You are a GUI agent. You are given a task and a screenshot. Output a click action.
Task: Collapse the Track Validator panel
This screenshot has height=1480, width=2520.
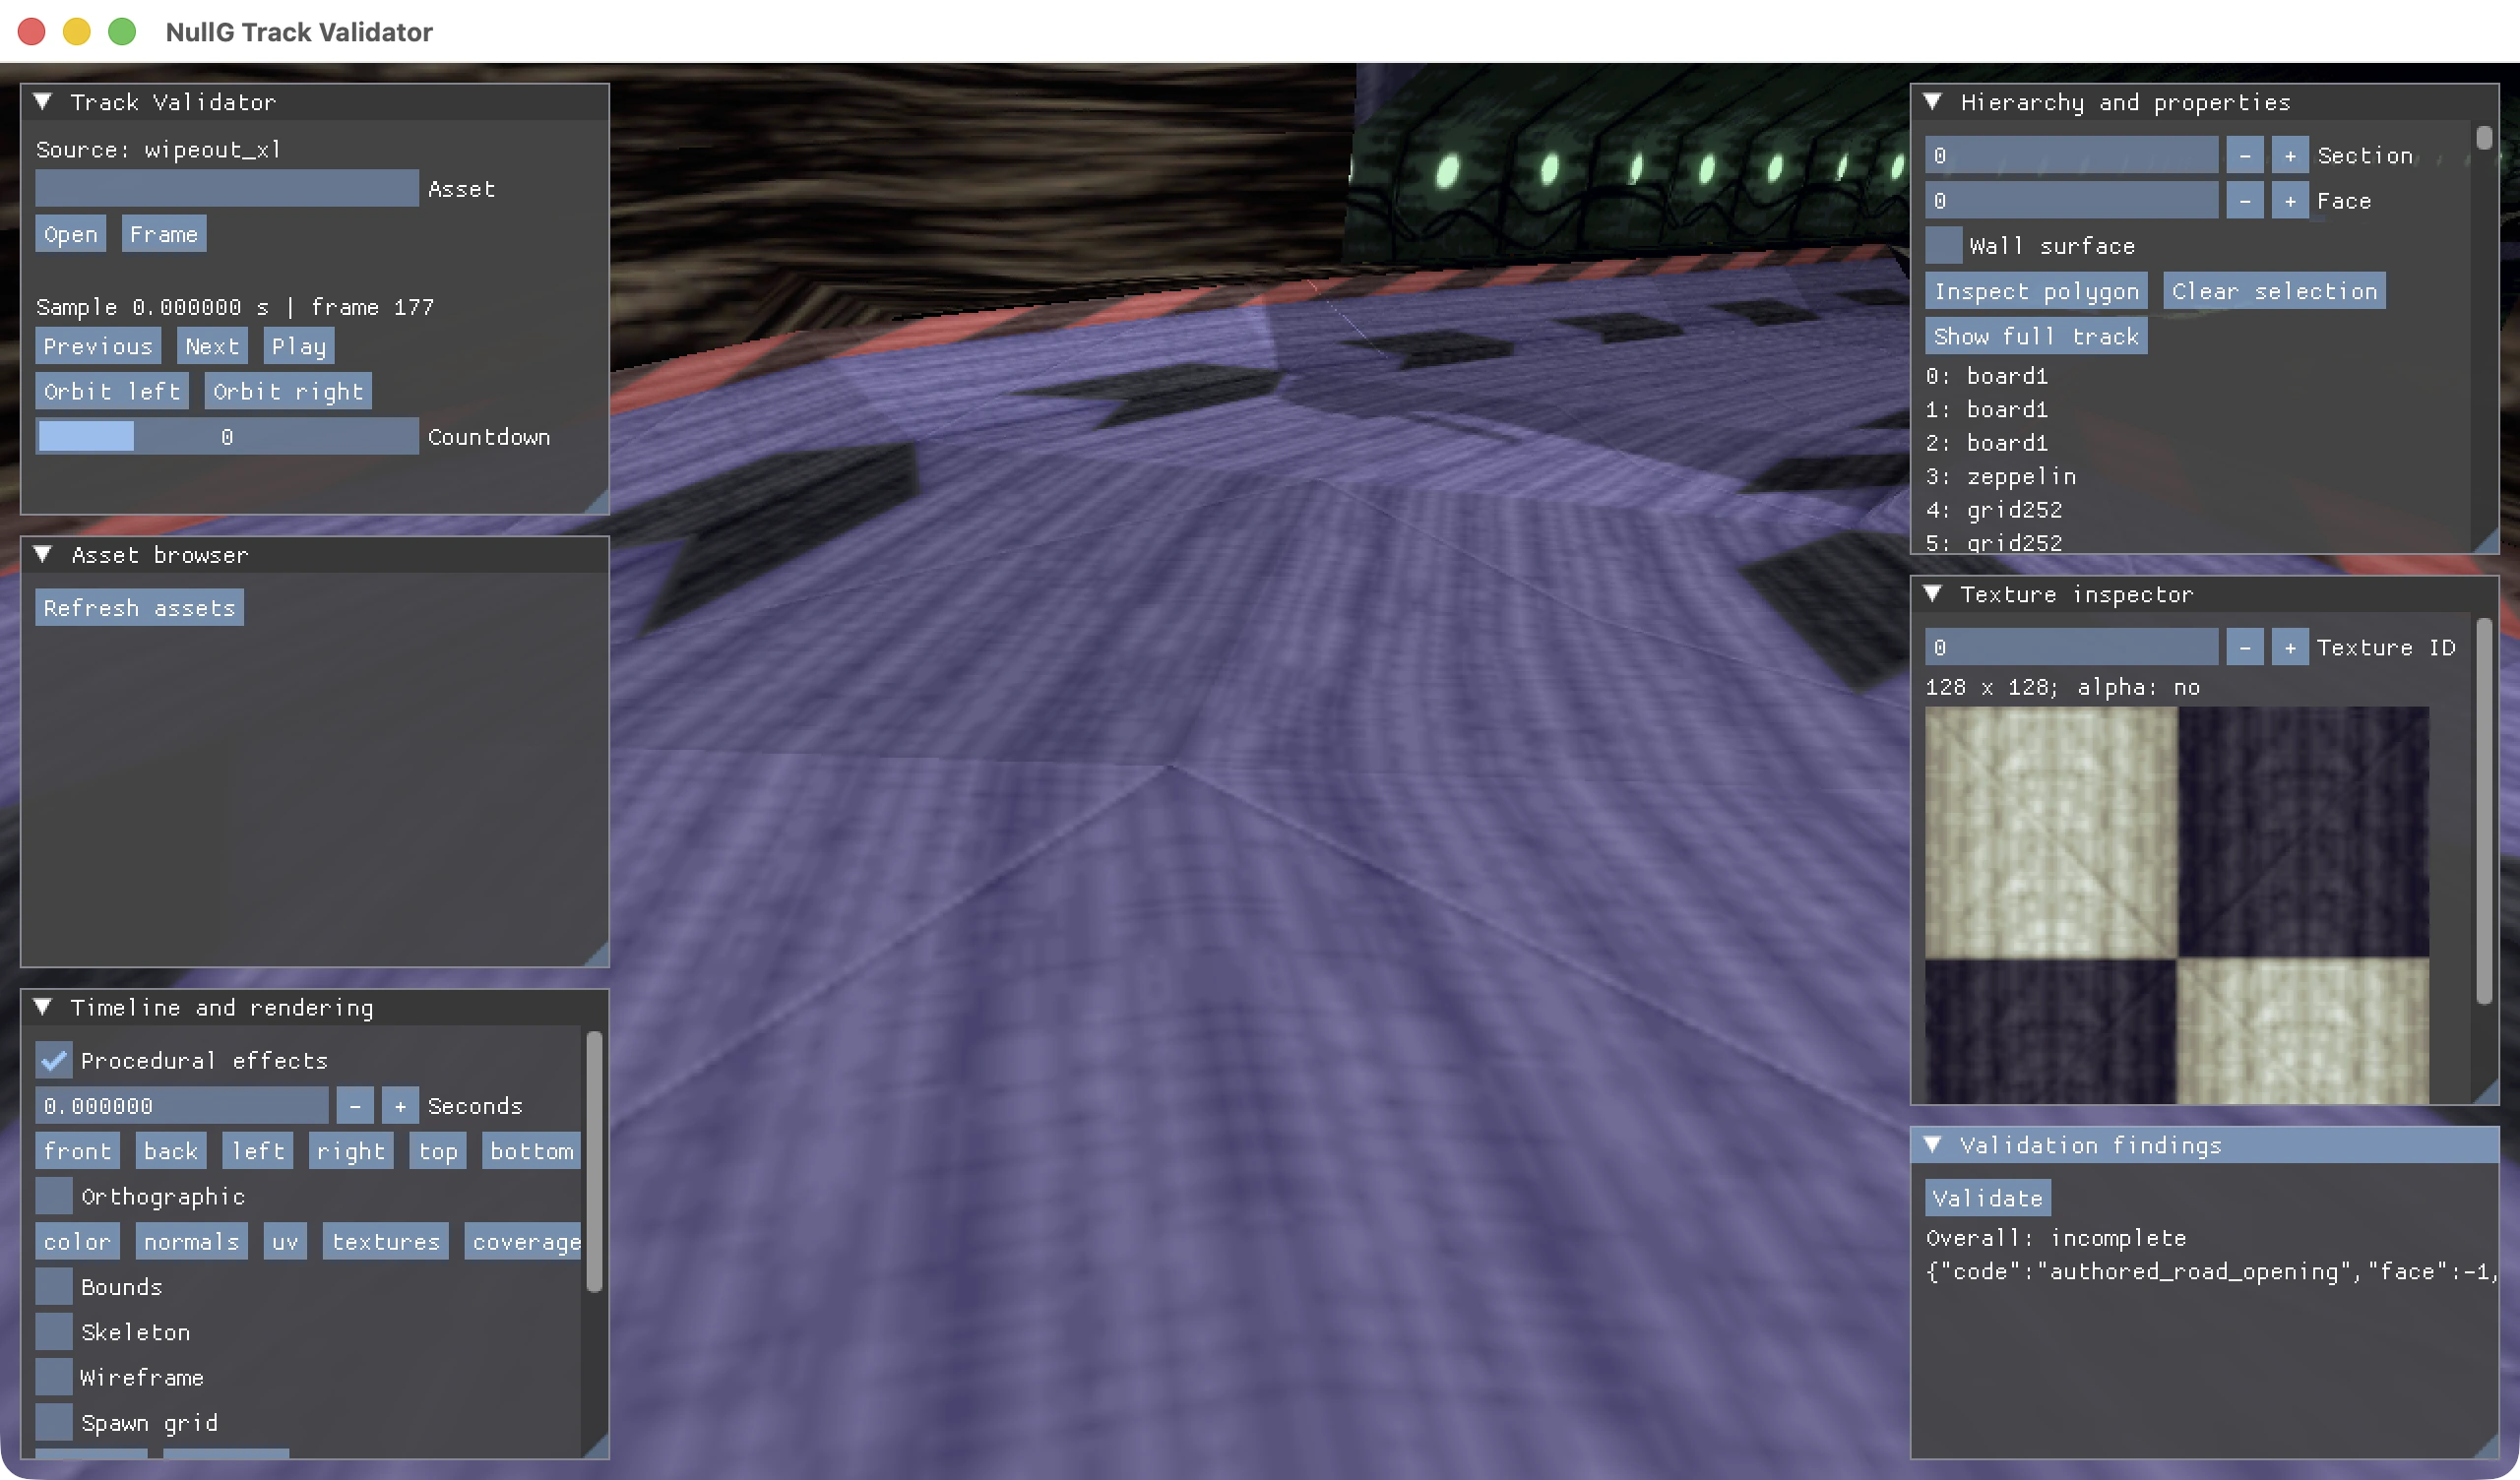(43, 102)
